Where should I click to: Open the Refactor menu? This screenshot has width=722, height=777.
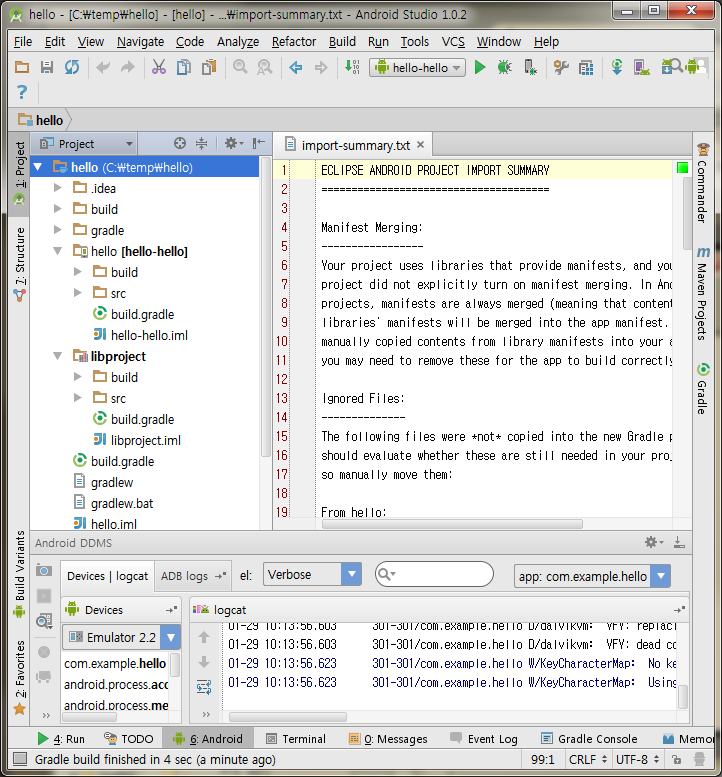tap(294, 42)
